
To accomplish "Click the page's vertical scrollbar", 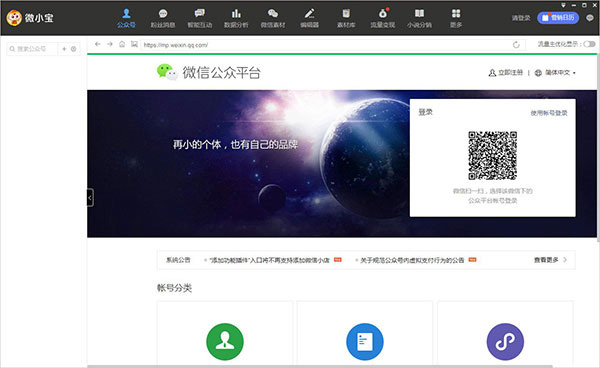I will (x=598, y=149).
